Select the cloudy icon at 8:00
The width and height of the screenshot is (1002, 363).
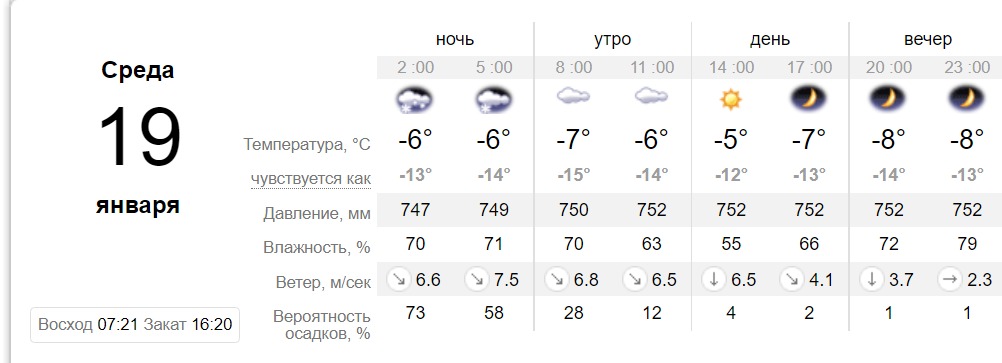coord(573,97)
